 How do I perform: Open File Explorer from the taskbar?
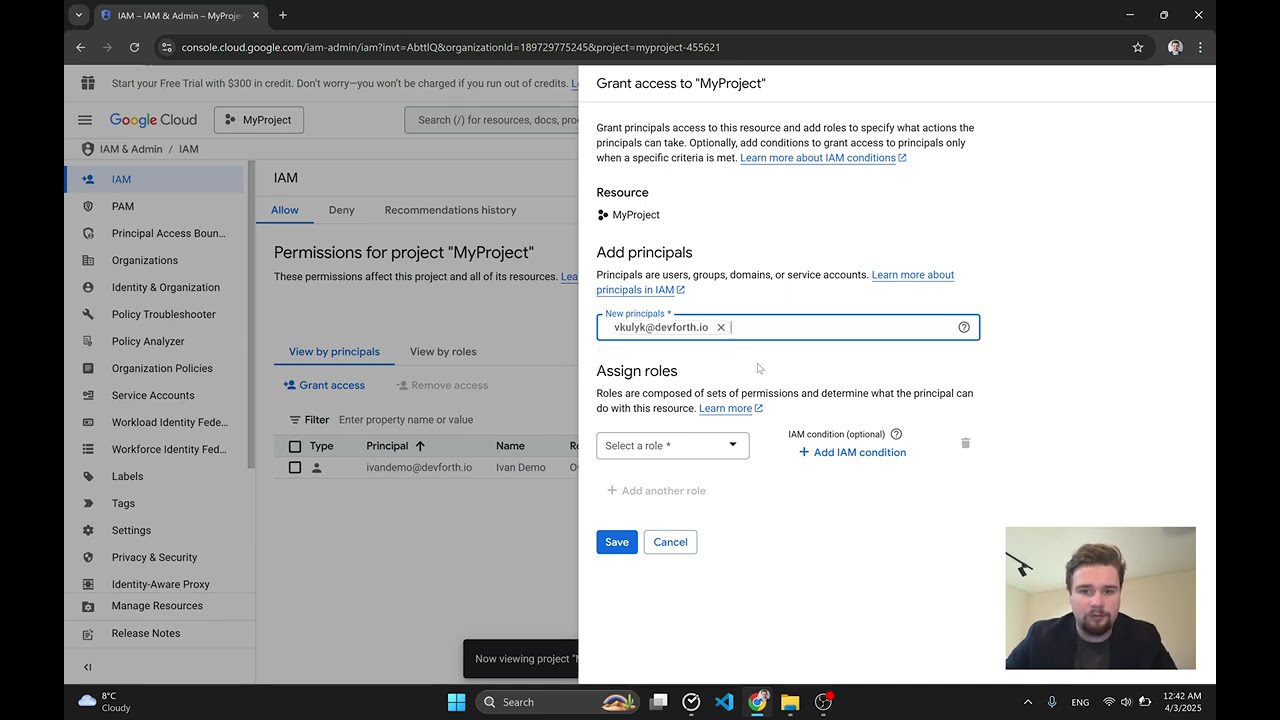pyautogui.click(x=790, y=702)
